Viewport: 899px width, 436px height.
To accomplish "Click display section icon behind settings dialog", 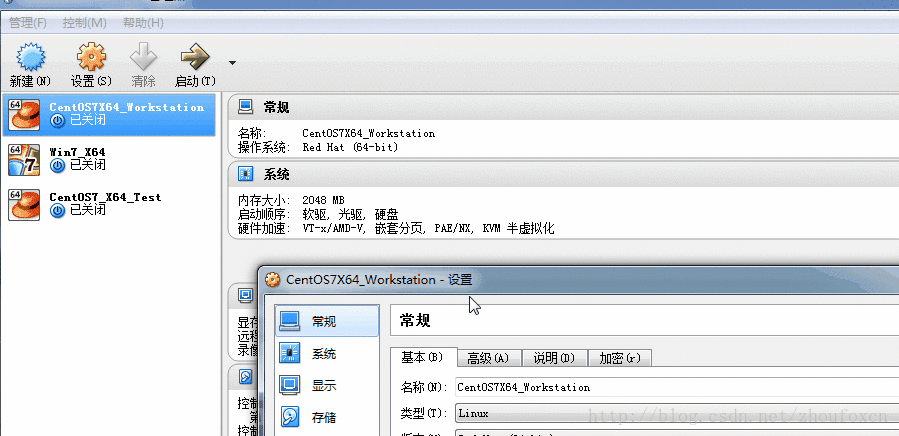I will point(245,295).
